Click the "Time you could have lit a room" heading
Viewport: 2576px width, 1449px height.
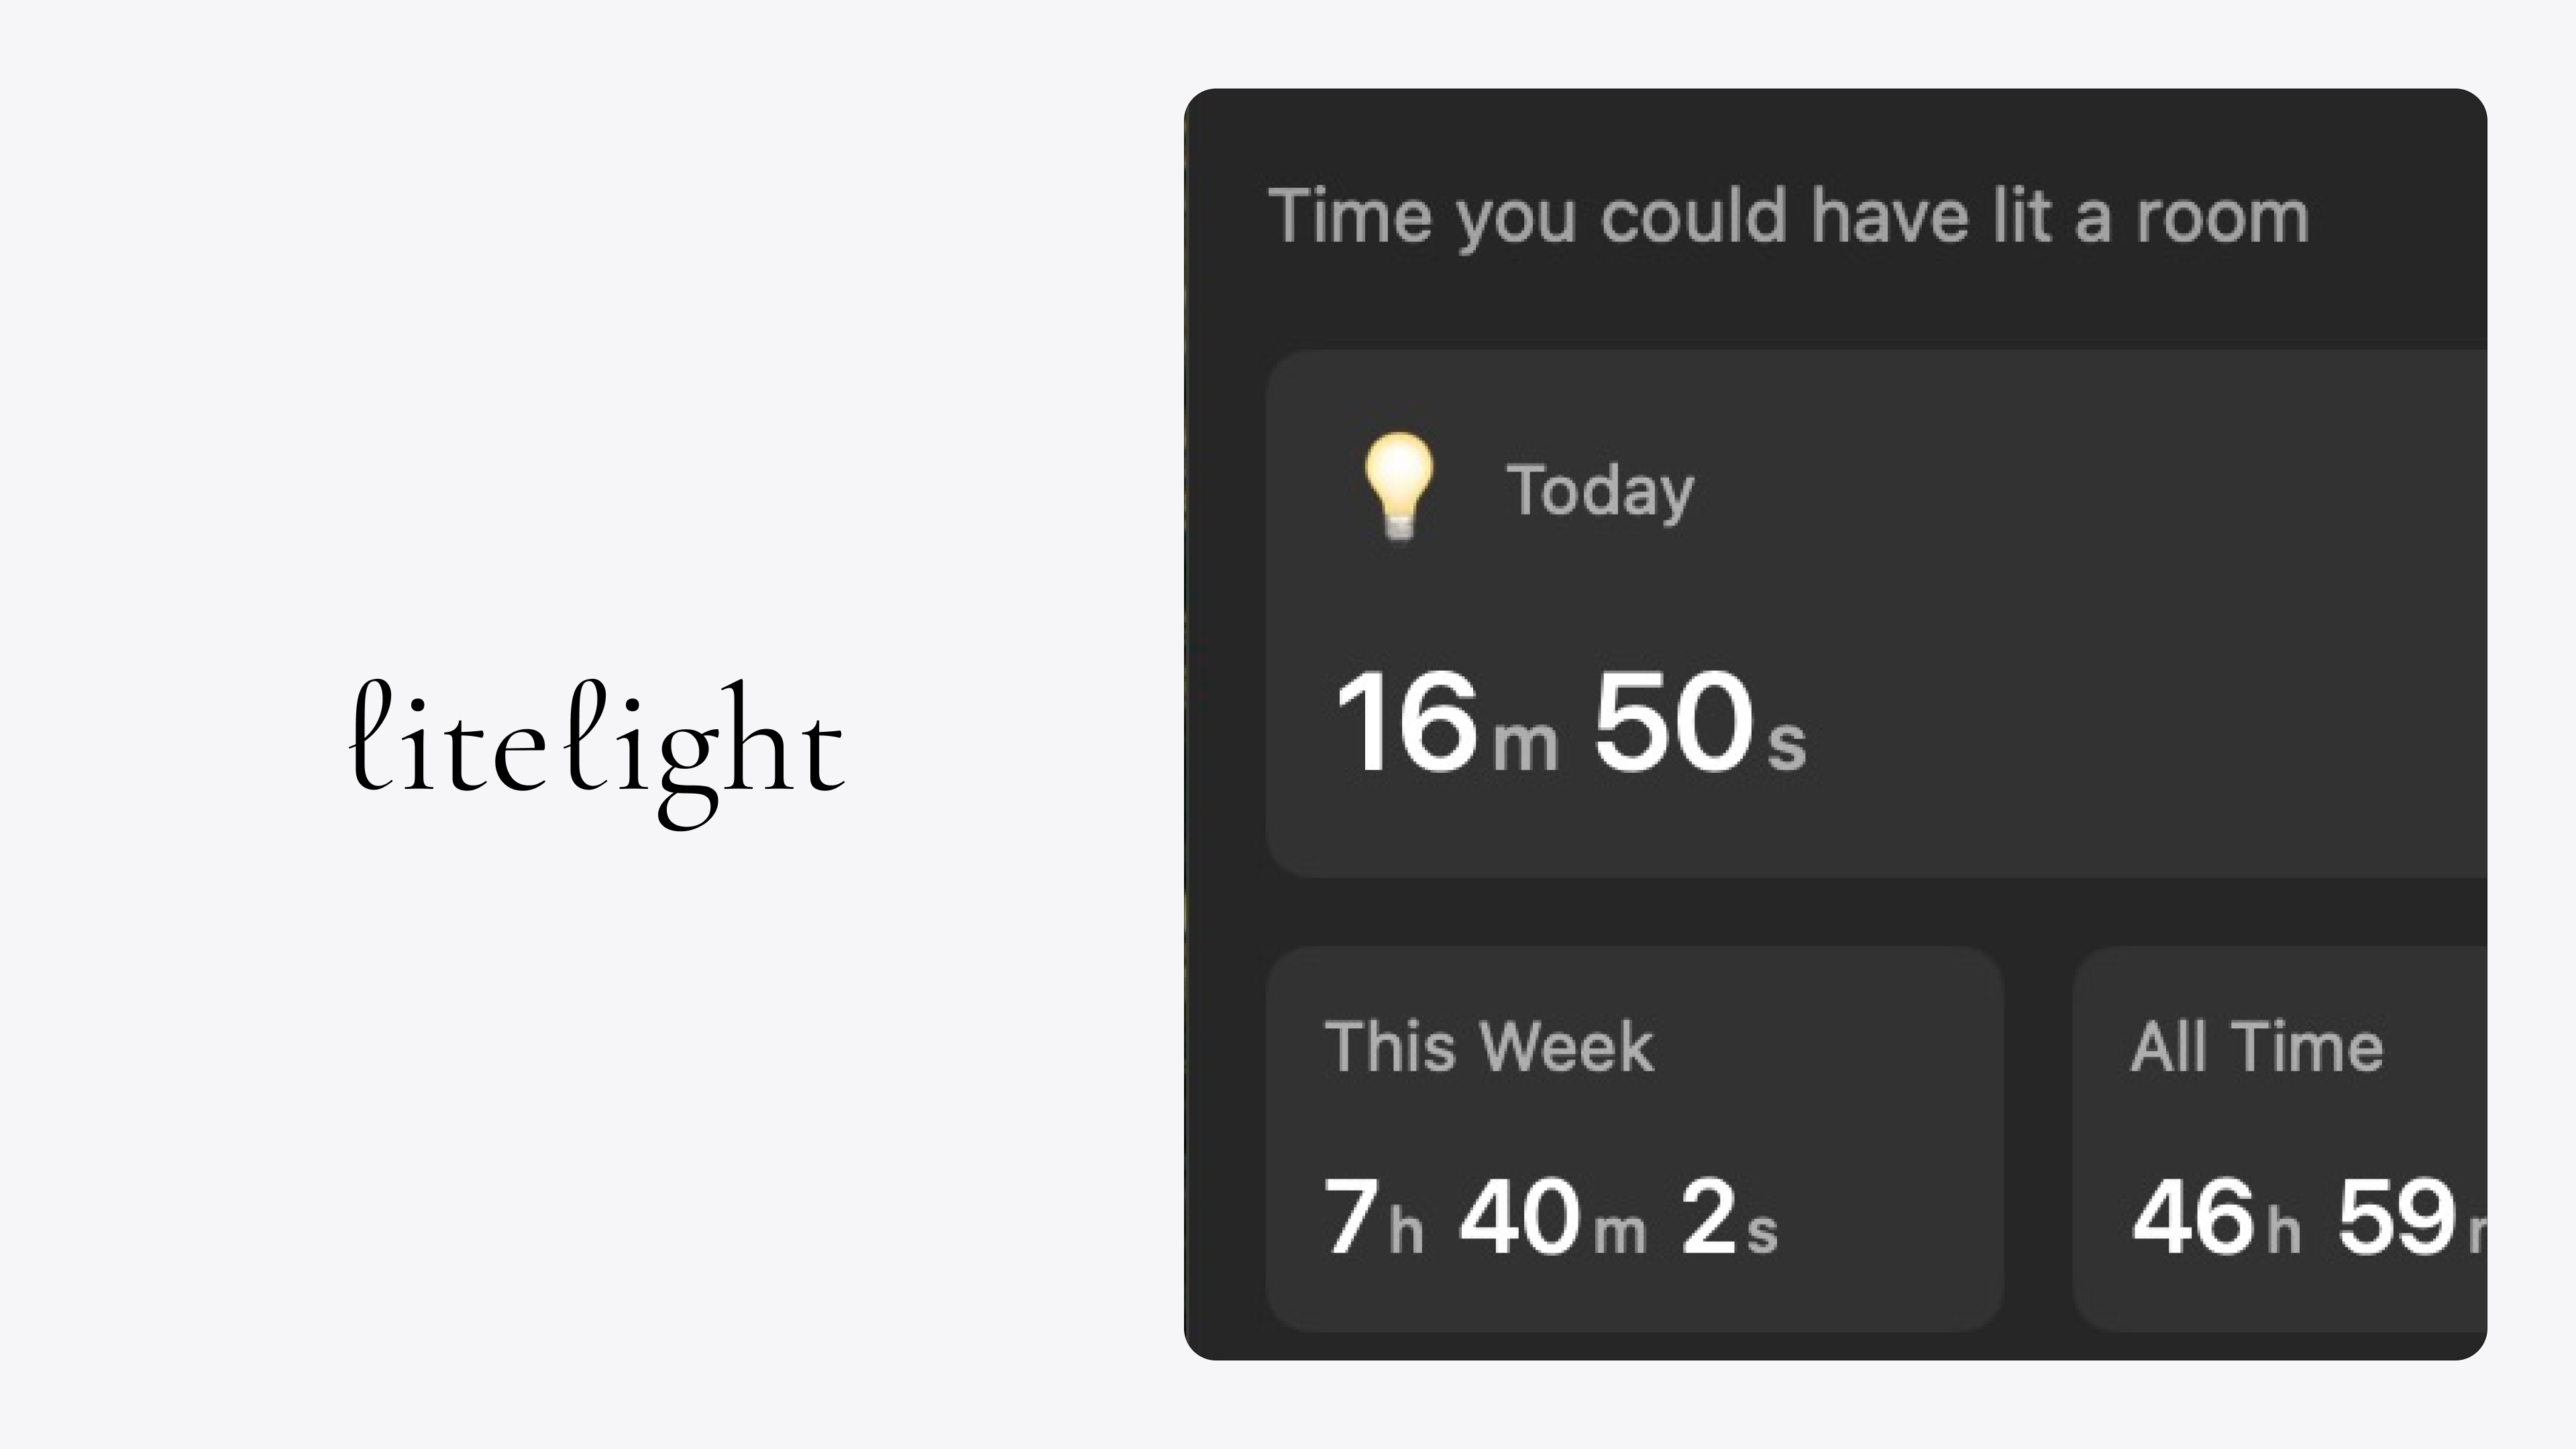click(1788, 216)
